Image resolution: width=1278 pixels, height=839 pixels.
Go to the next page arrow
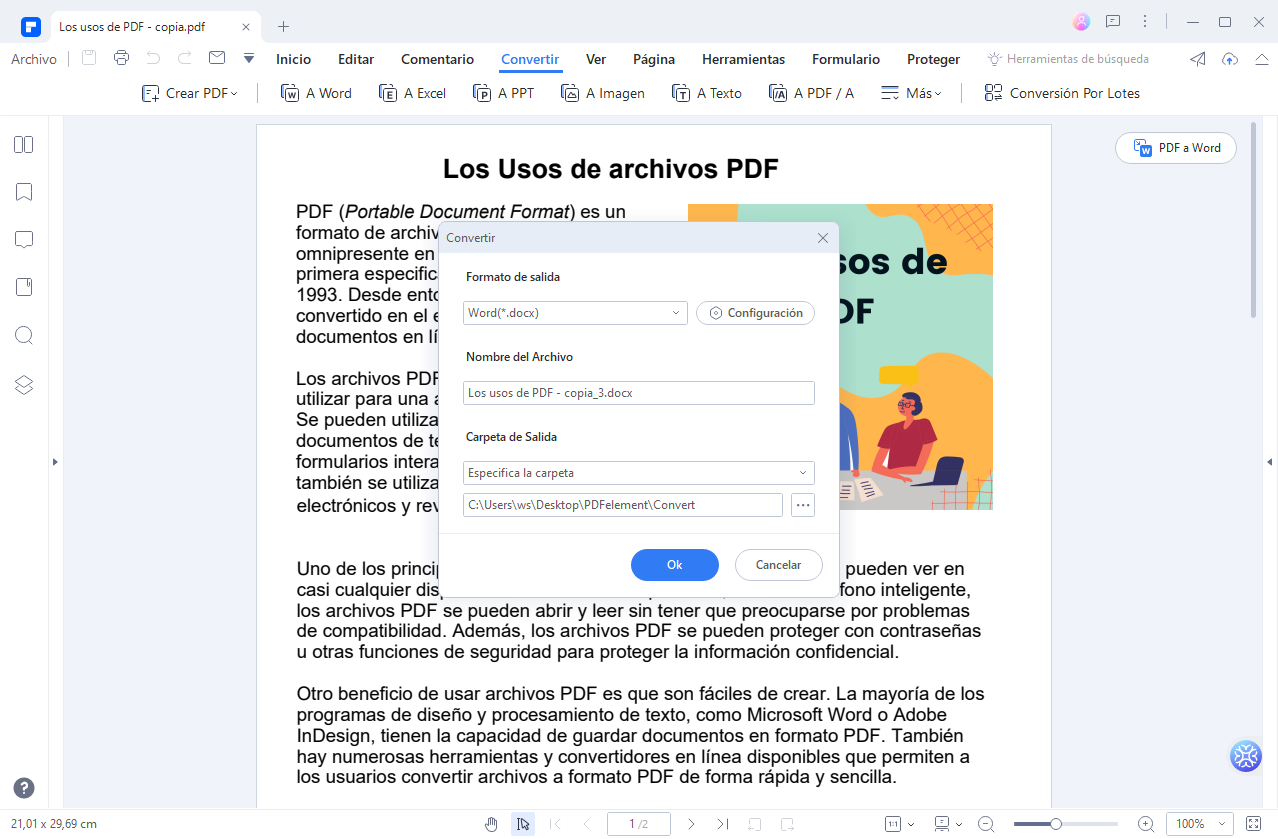click(x=691, y=824)
